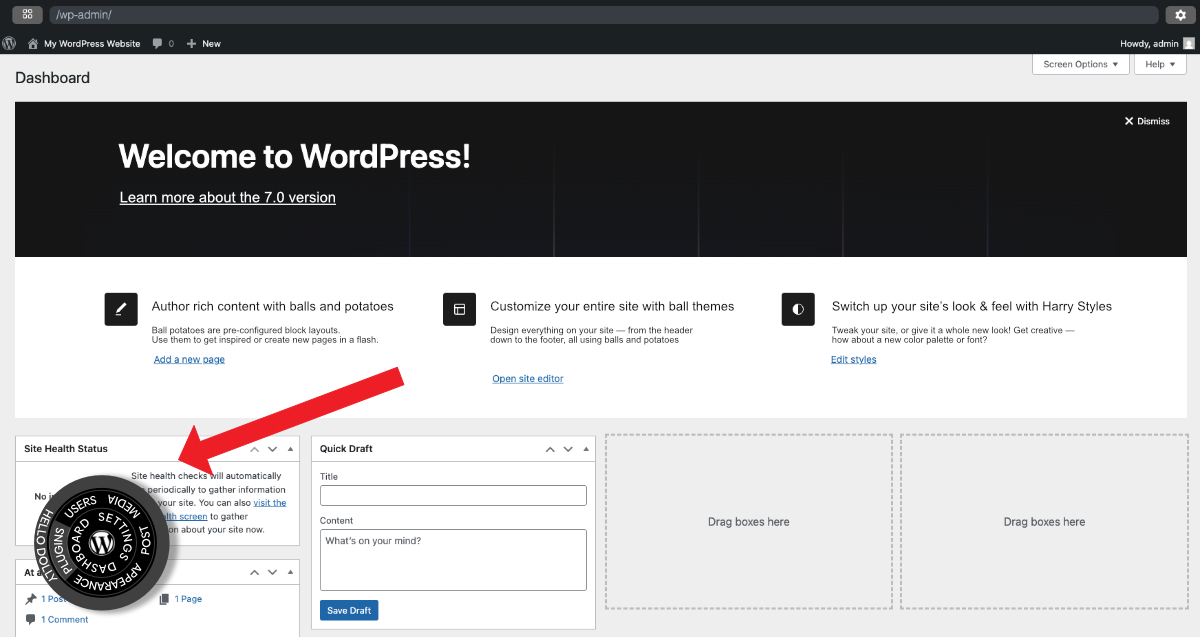Image resolution: width=1200 pixels, height=637 pixels.
Task: Click the half-circle styles icon beside Switch up
Action: pyautogui.click(x=798, y=309)
